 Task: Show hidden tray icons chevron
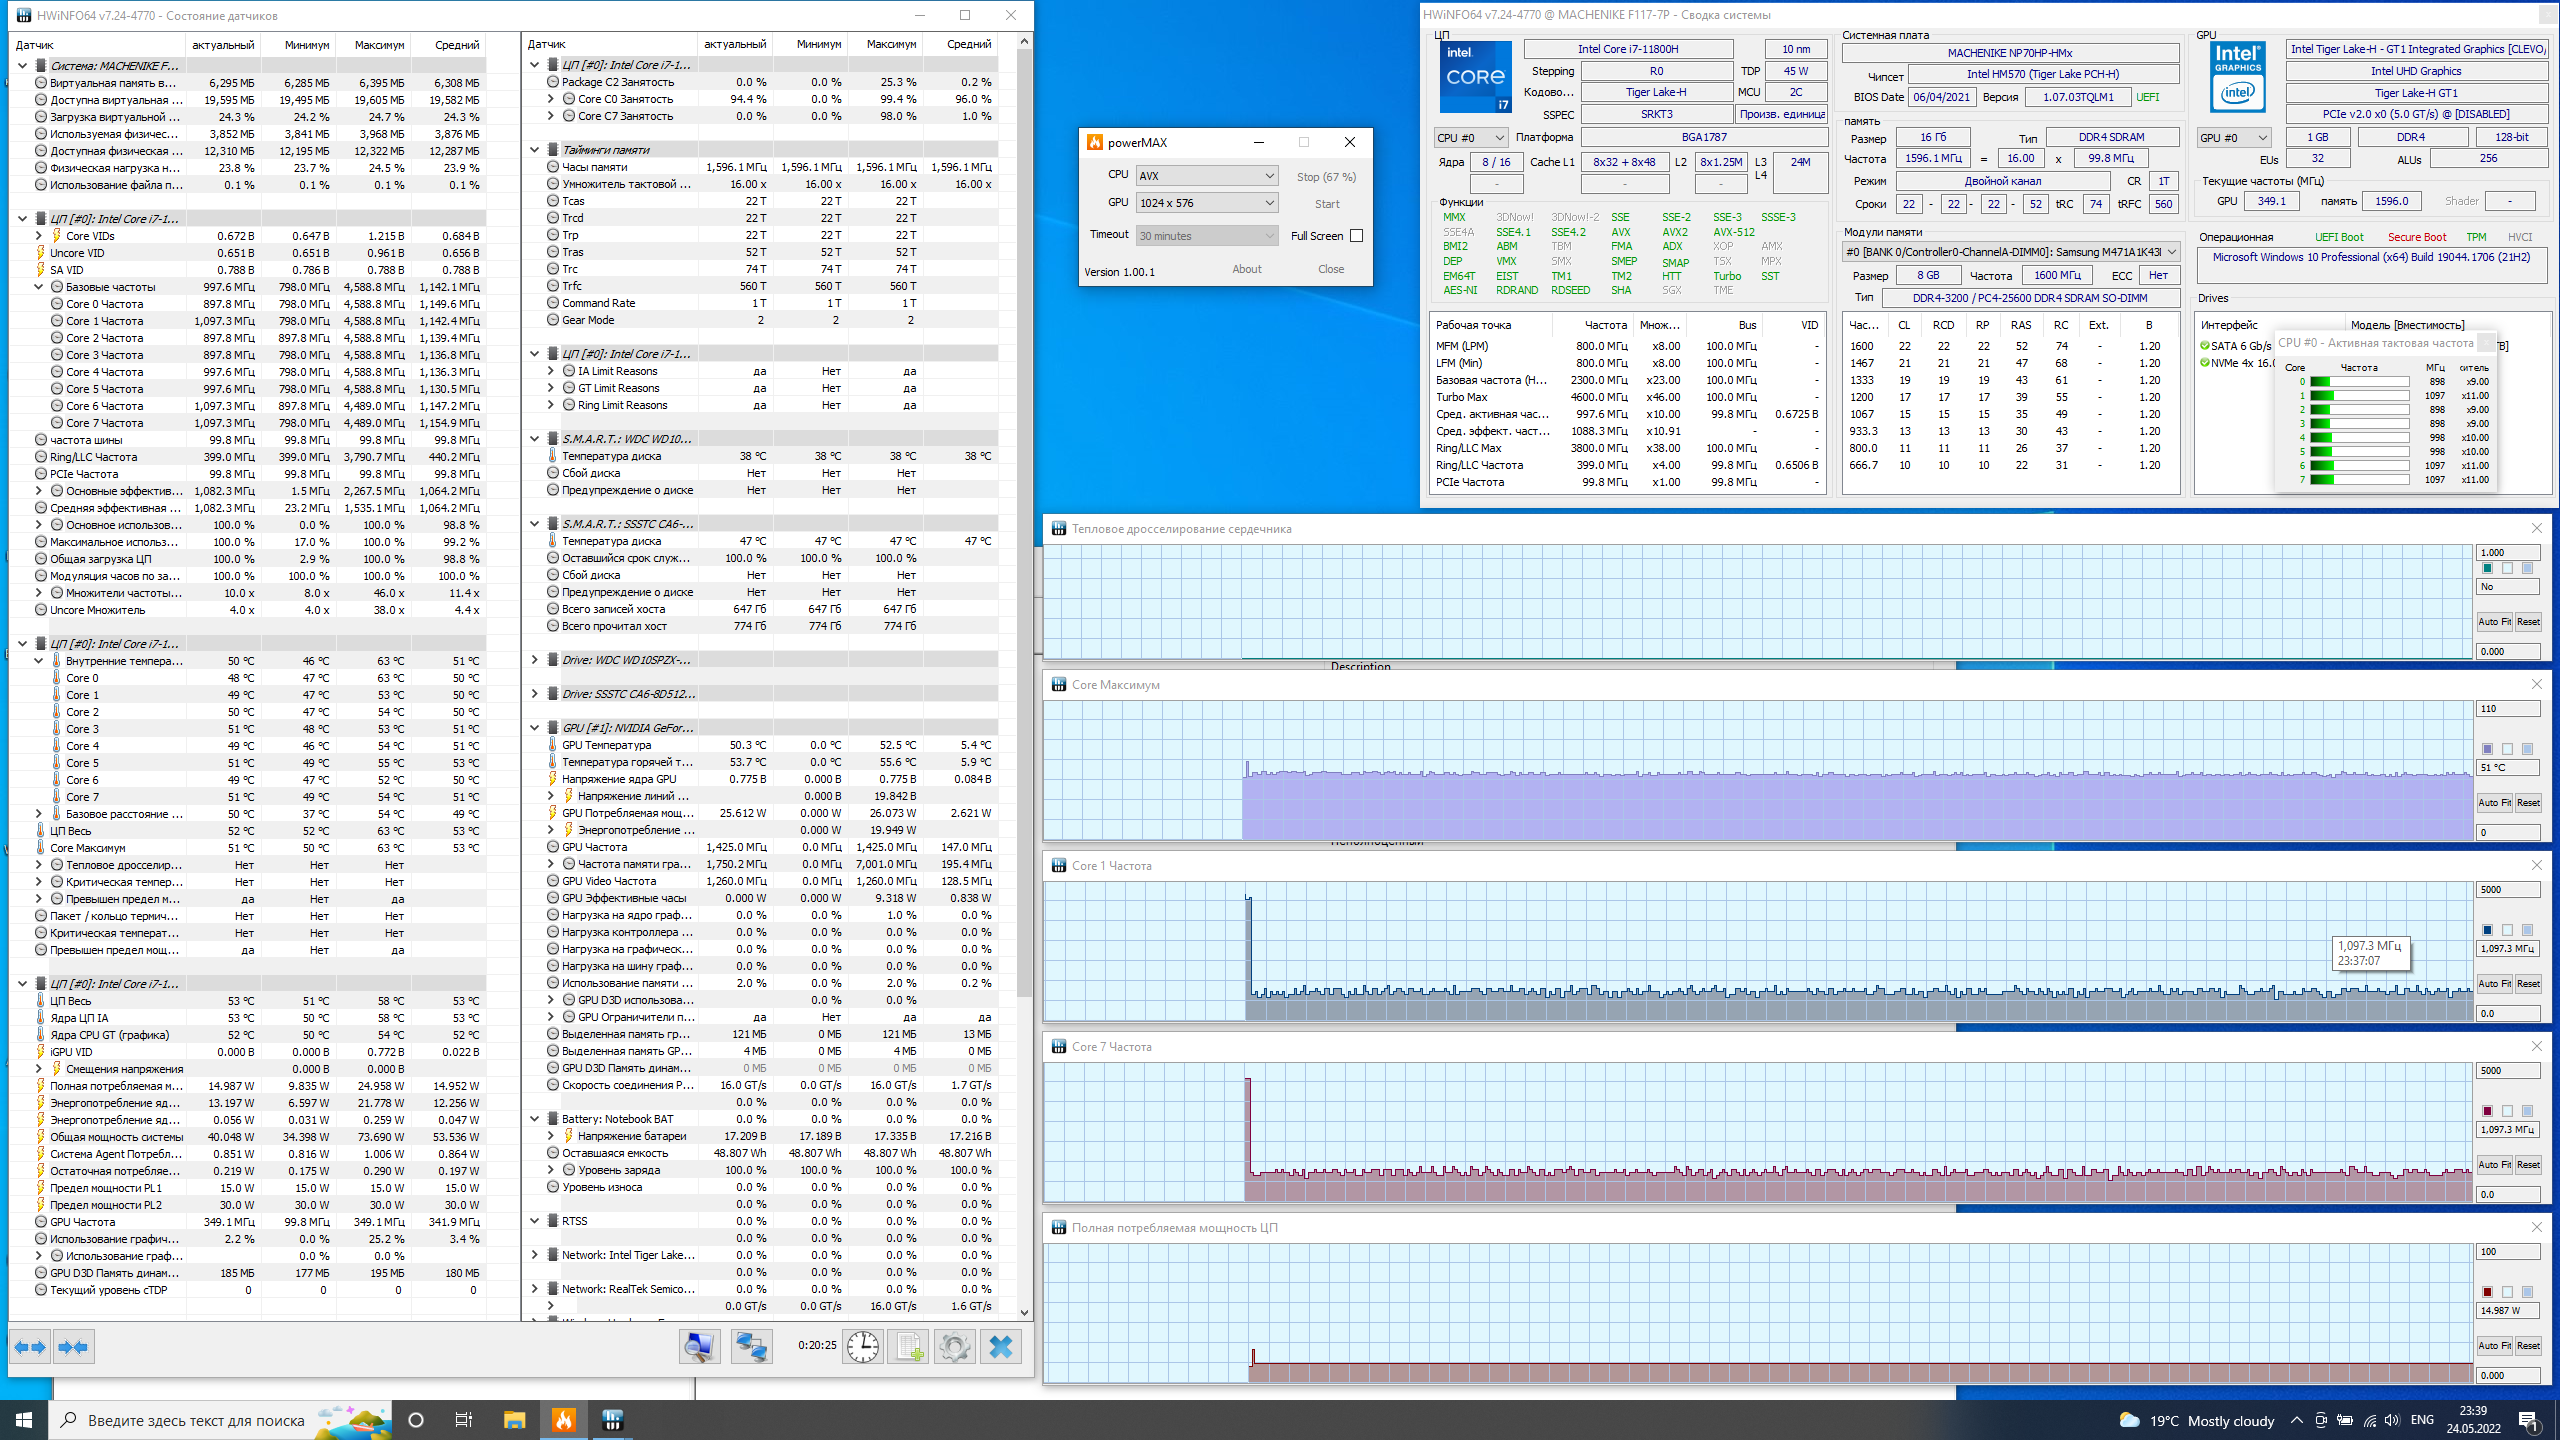tap(2296, 1420)
